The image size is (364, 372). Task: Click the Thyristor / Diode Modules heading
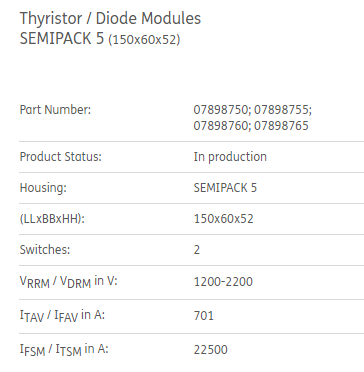coord(110,19)
